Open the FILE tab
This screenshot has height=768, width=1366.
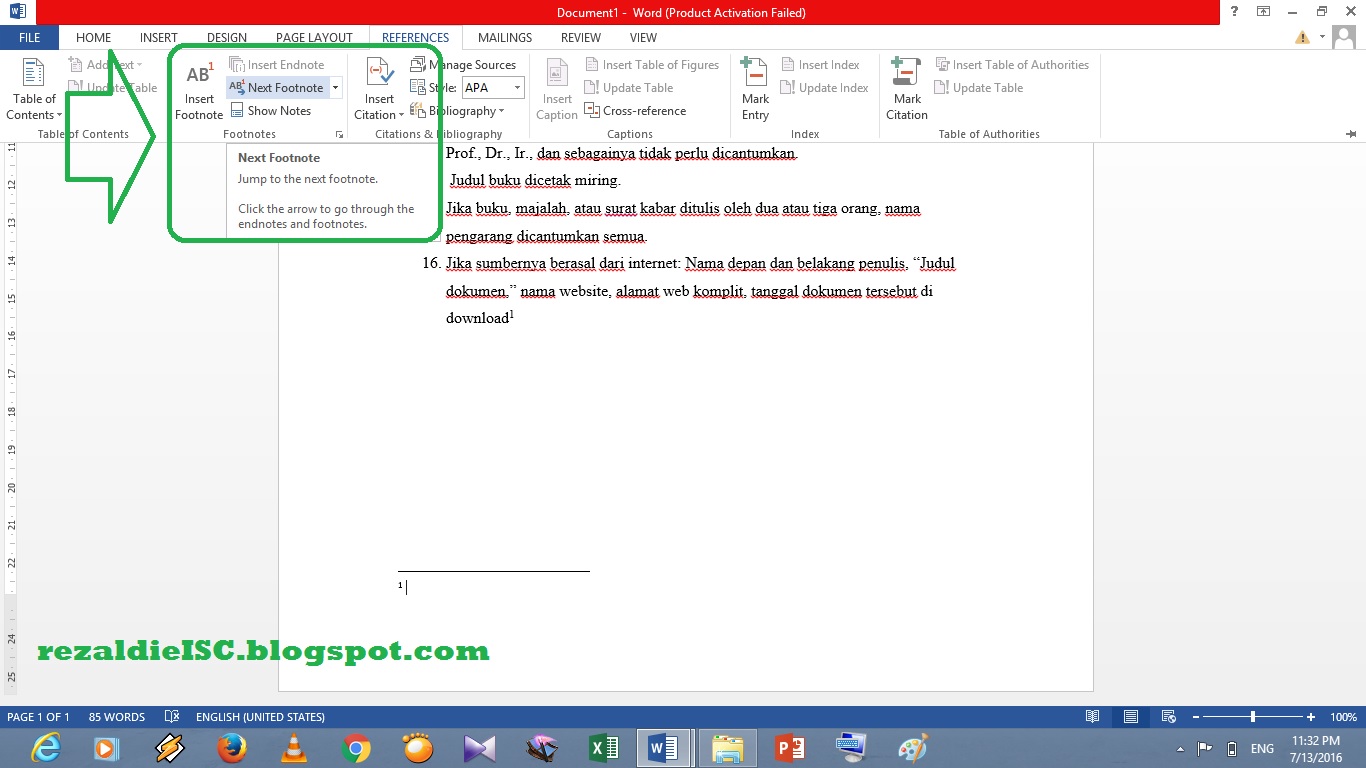29,38
